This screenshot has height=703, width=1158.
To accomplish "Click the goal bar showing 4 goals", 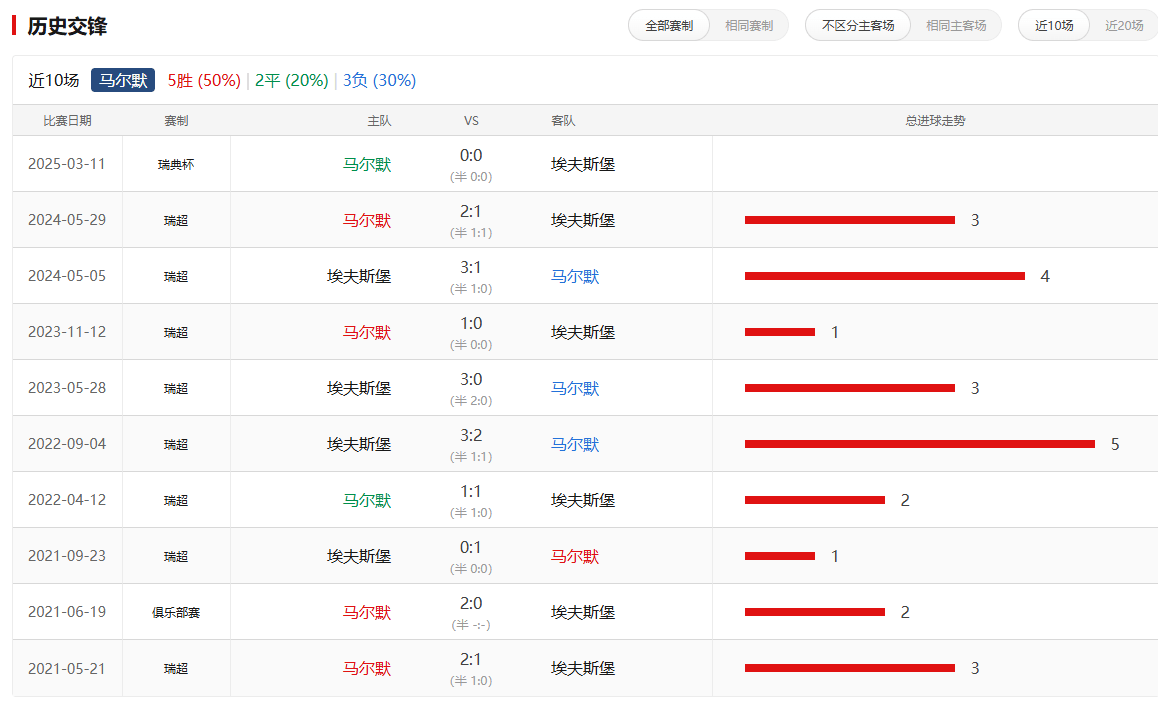I will 885,276.
